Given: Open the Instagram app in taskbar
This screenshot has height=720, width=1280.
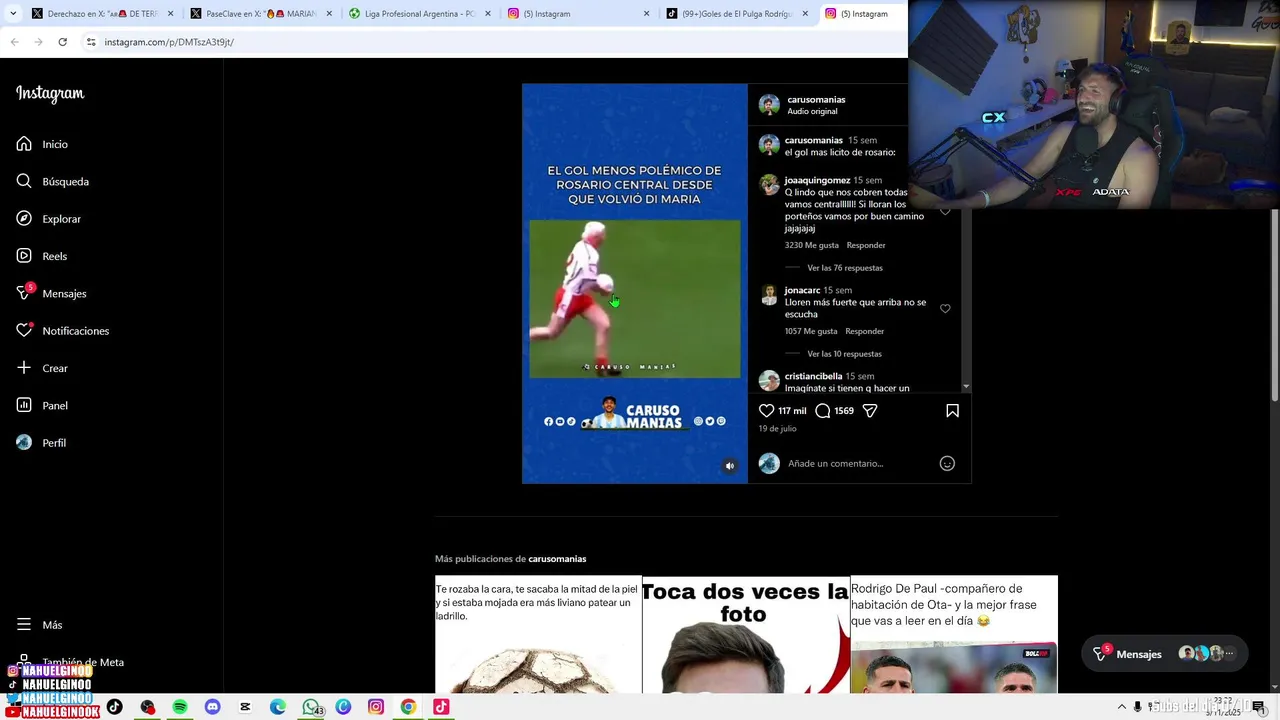Looking at the screenshot, I should tap(376, 707).
